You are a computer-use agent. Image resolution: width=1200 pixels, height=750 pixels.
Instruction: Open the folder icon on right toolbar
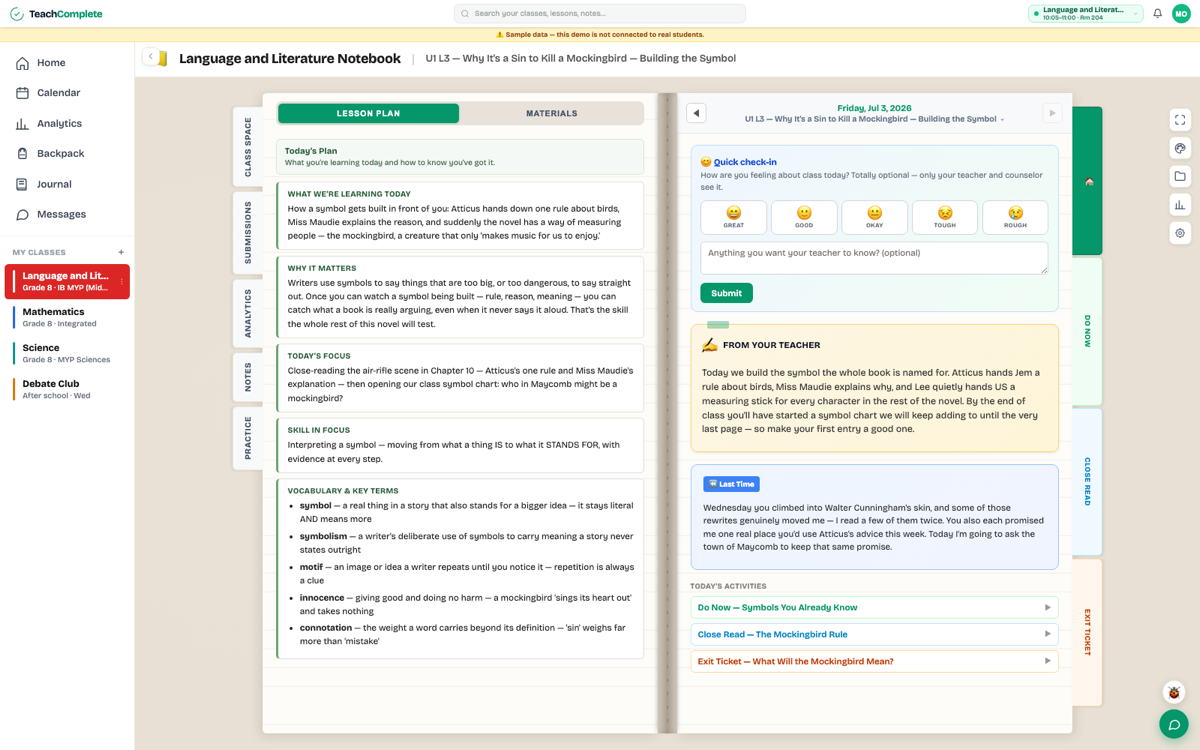tap(1180, 176)
